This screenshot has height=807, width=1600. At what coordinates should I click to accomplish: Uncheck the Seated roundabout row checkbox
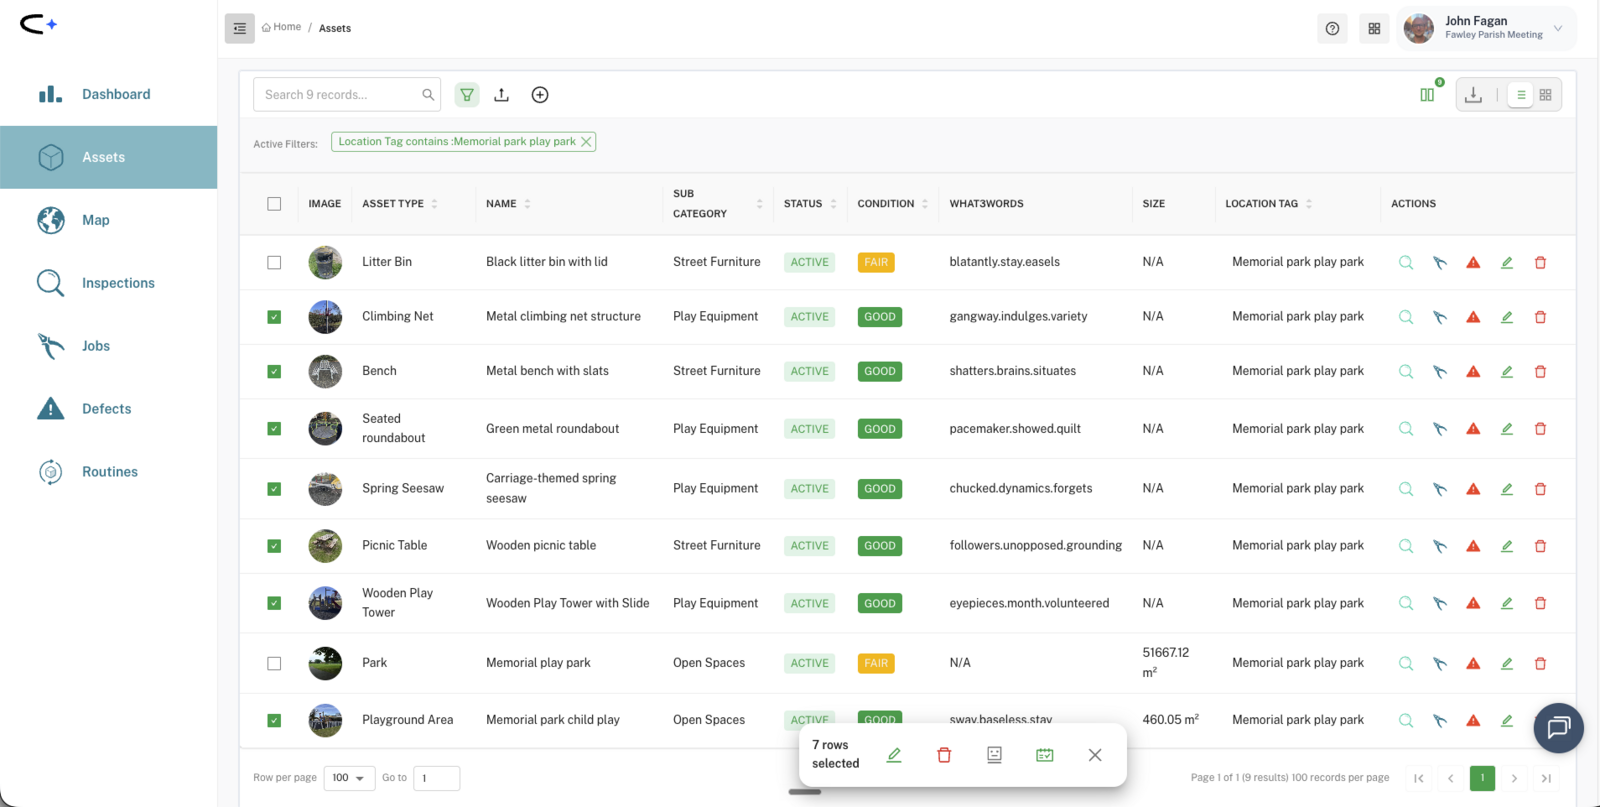274,429
